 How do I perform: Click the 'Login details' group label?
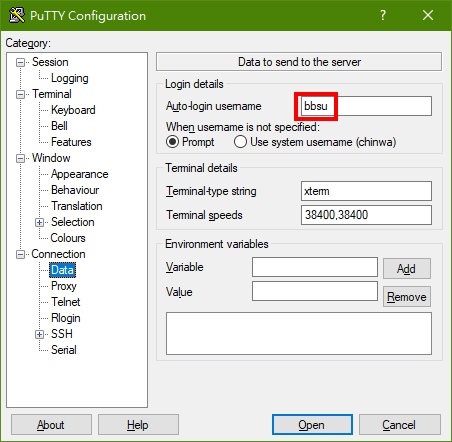point(194,84)
